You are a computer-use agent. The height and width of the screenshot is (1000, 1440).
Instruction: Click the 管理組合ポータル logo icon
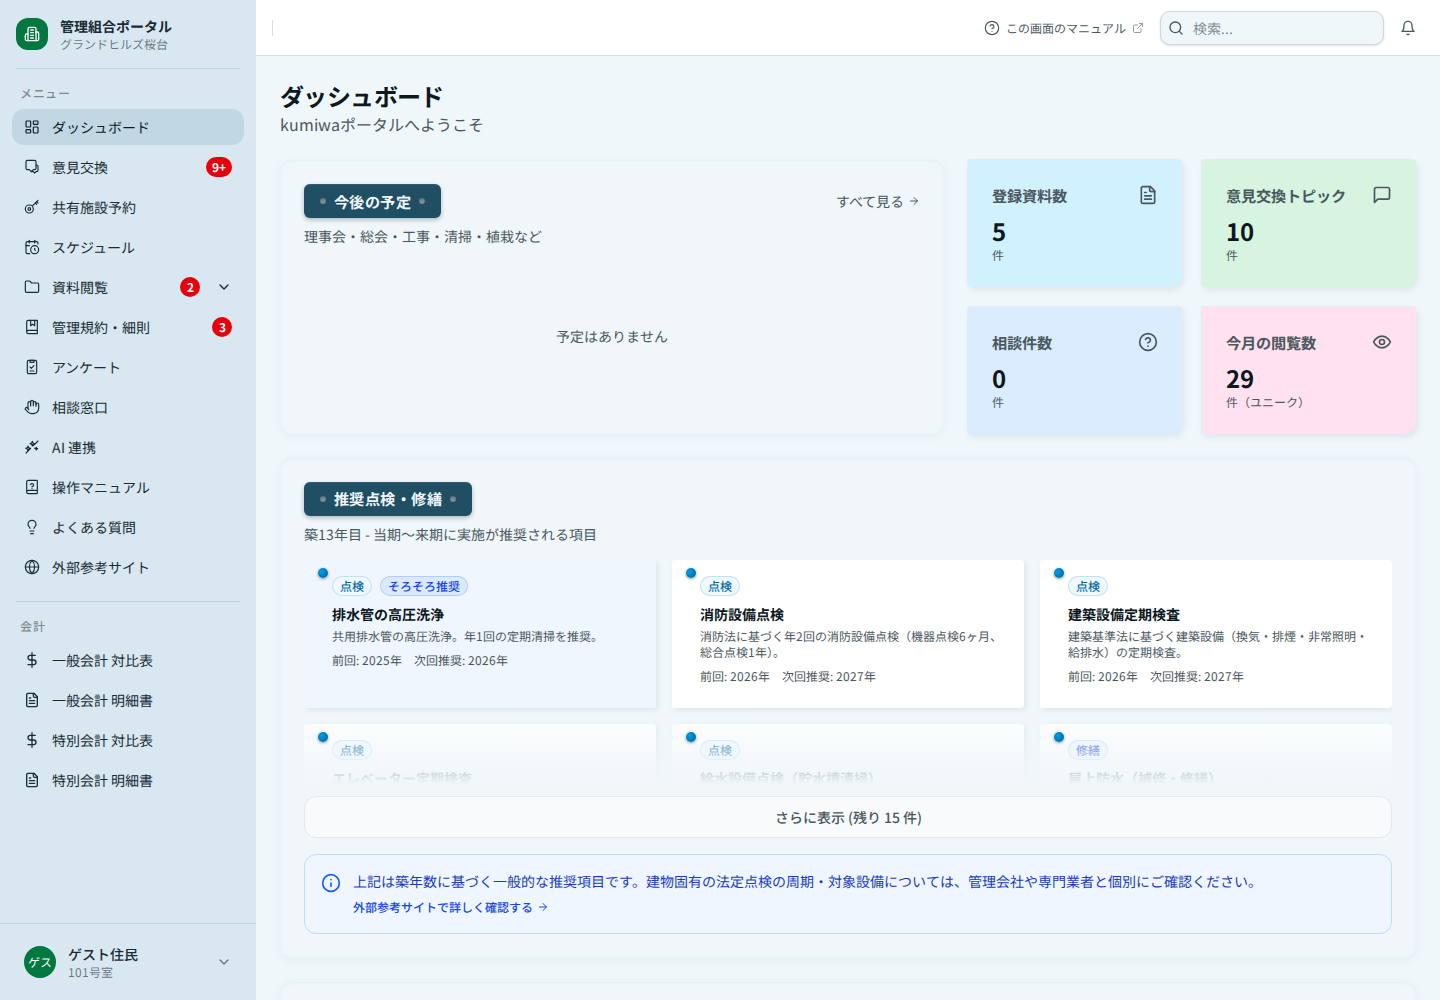click(x=32, y=34)
